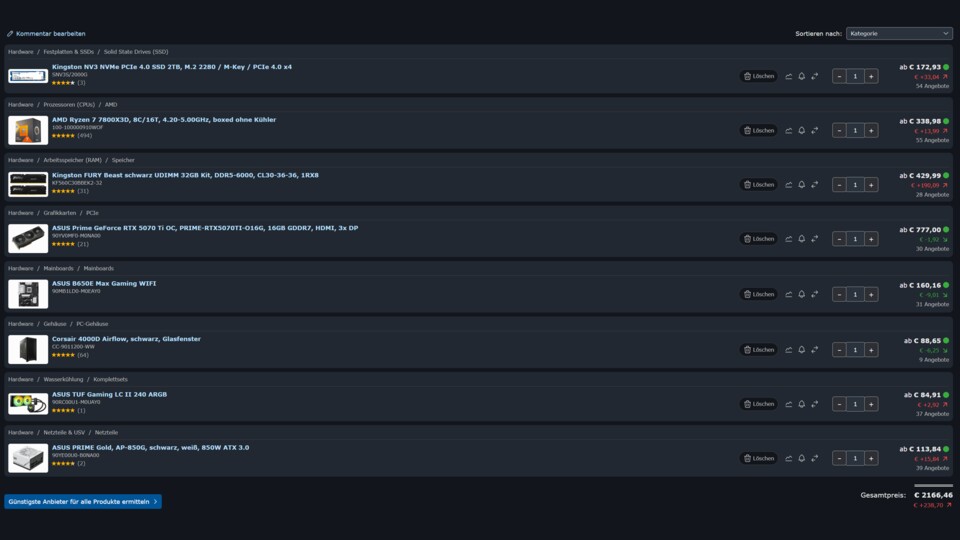Image resolution: width=960 pixels, height=540 pixels.
Task: Open ASUS Prime GeForce RTX 5070 Ti product link
Action: pos(205,228)
